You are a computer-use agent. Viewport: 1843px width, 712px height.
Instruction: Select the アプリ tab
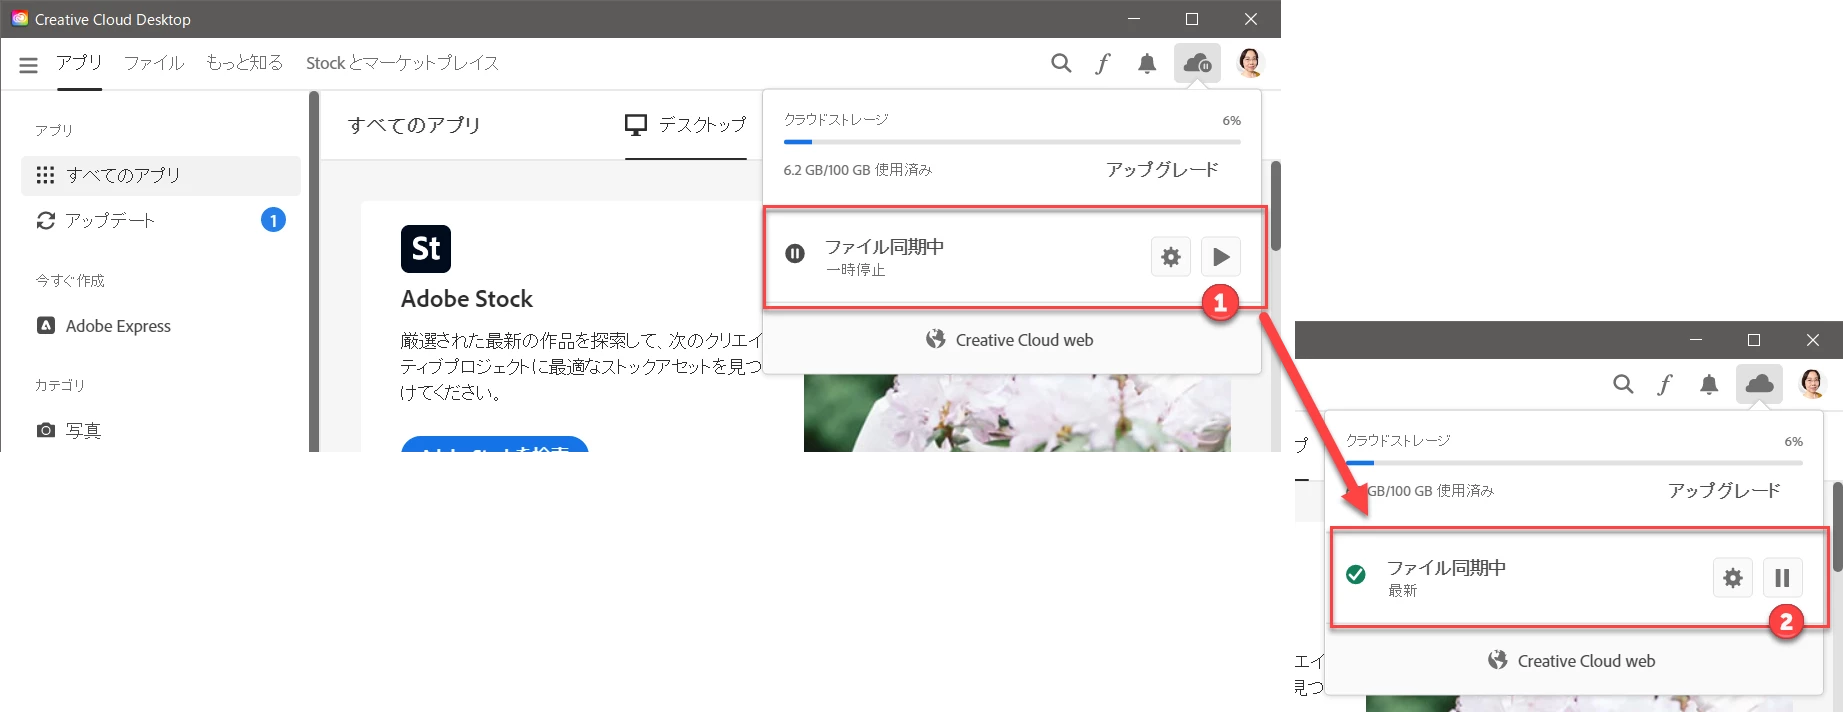(79, 62)
